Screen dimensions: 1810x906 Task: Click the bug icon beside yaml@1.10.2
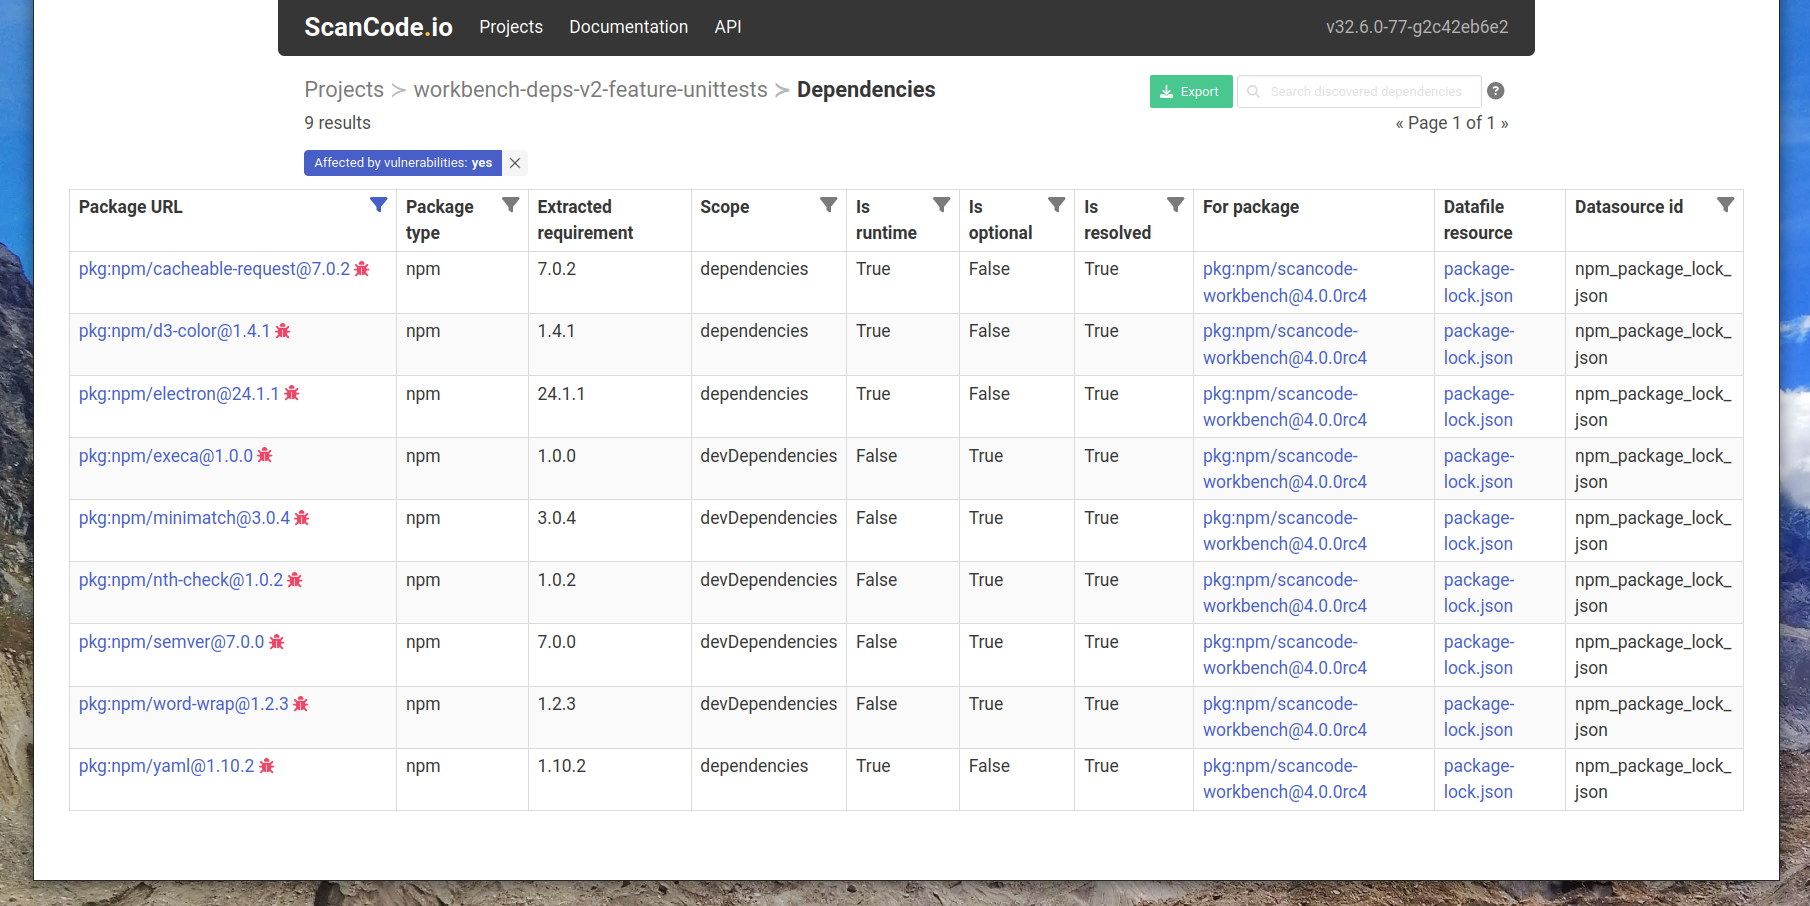265,766
